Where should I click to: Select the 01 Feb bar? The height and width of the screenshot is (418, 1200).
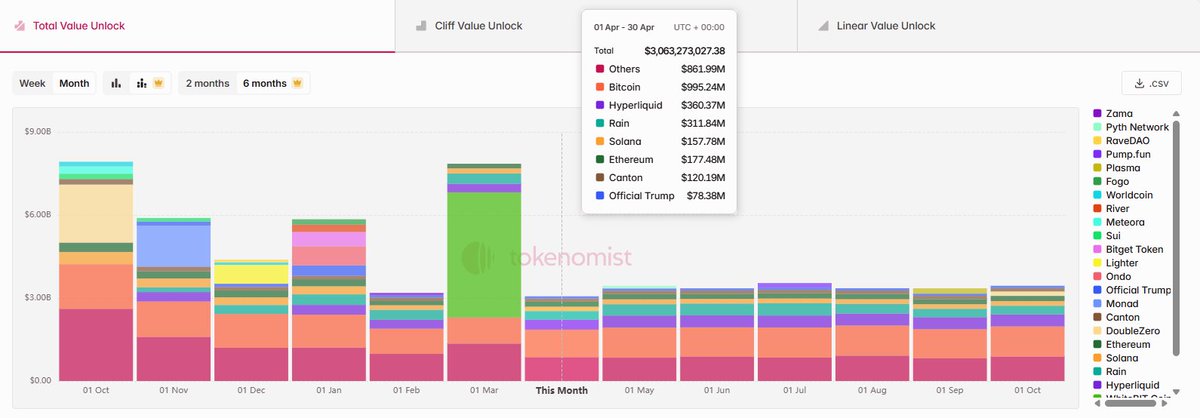[406, 337]
